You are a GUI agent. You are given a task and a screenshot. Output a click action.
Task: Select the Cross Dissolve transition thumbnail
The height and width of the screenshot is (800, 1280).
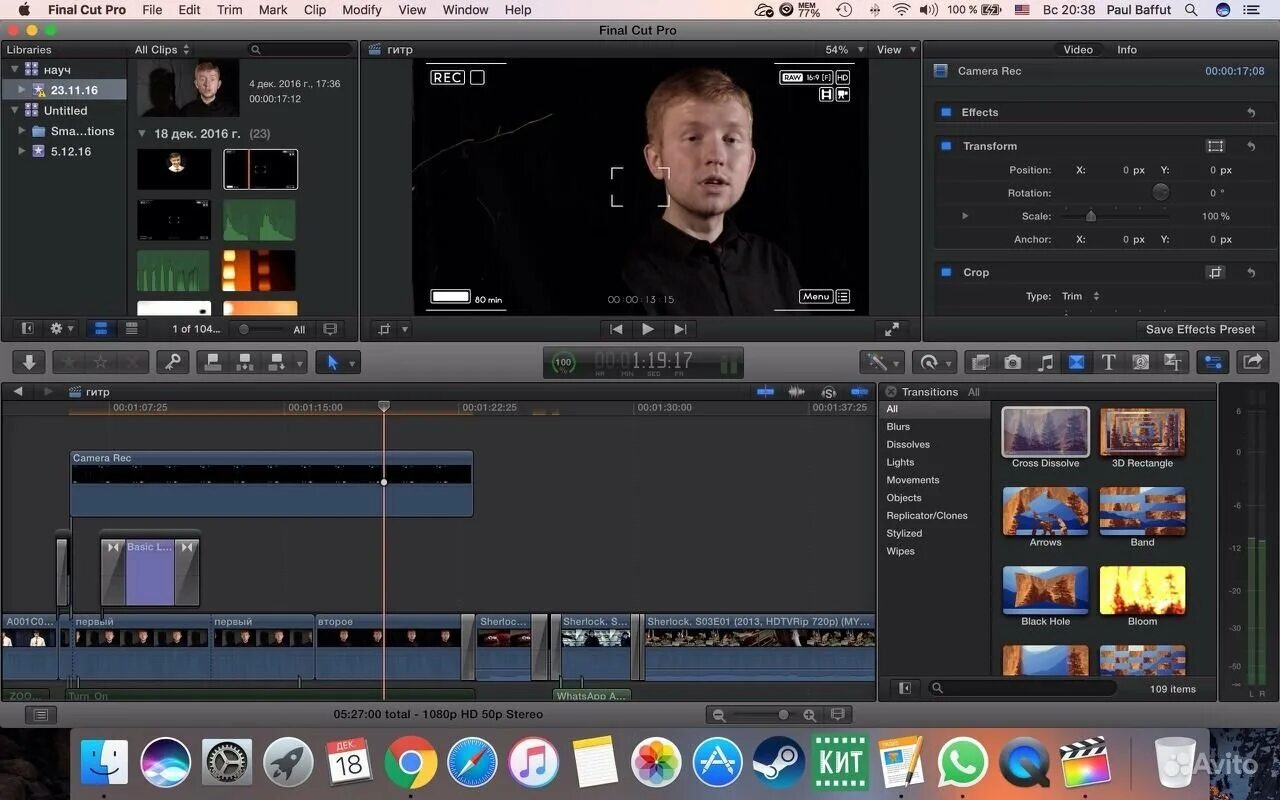point(1046,431)
